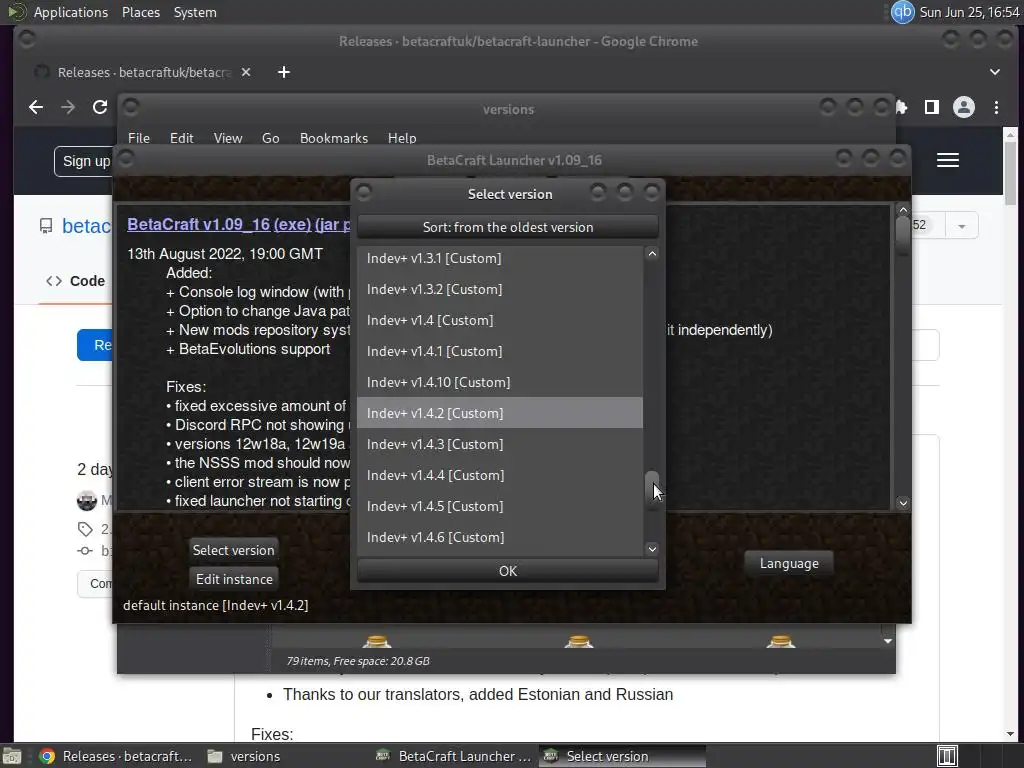Switch to BetaCraft Launcher taskbar item

point(455,756)
